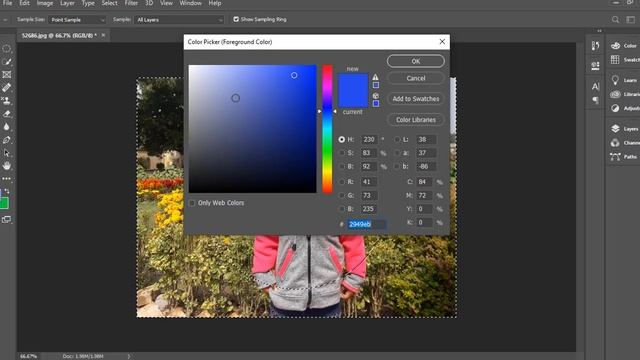Open the Image menu
The image size is (640, 360).
[45, 3]
